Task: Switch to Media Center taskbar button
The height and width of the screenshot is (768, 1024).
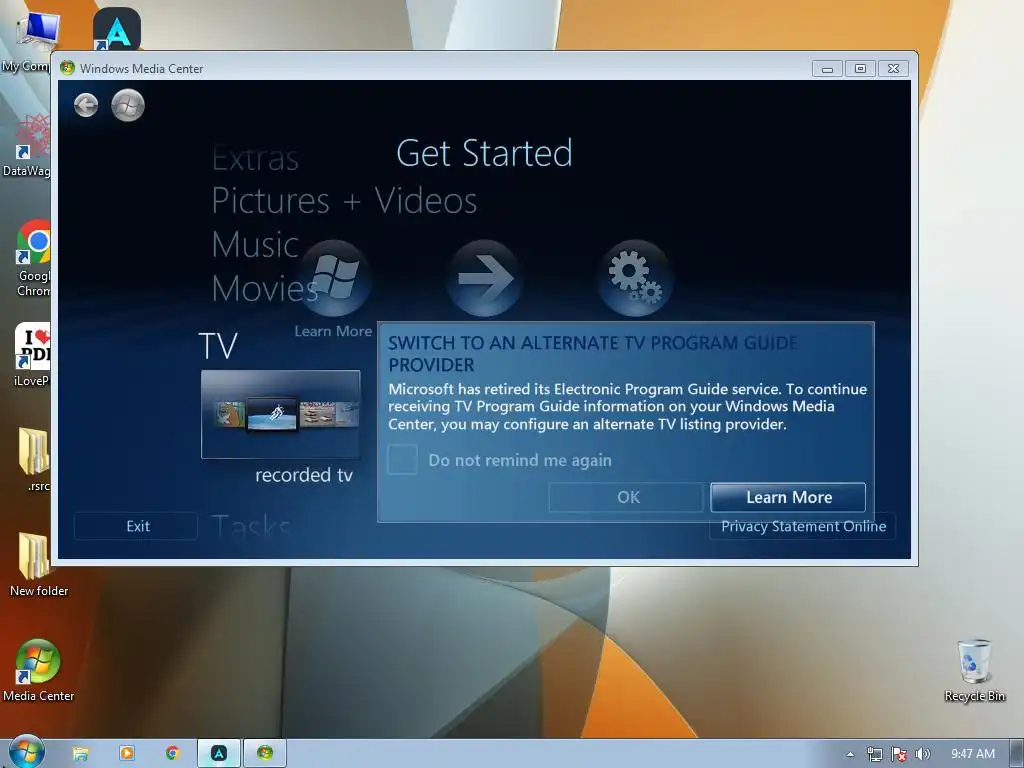Action: (265, 754)
